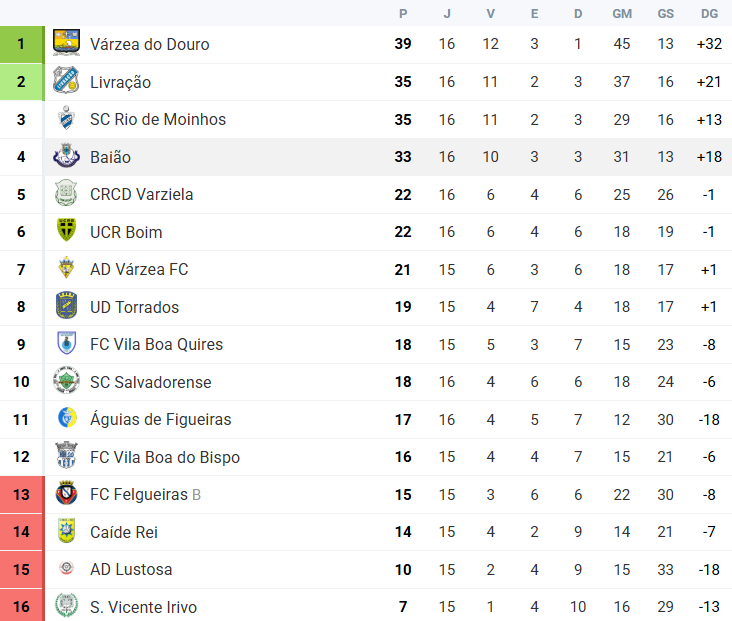
Task: Open the CRCD Varziela team link
Action: 141,194
